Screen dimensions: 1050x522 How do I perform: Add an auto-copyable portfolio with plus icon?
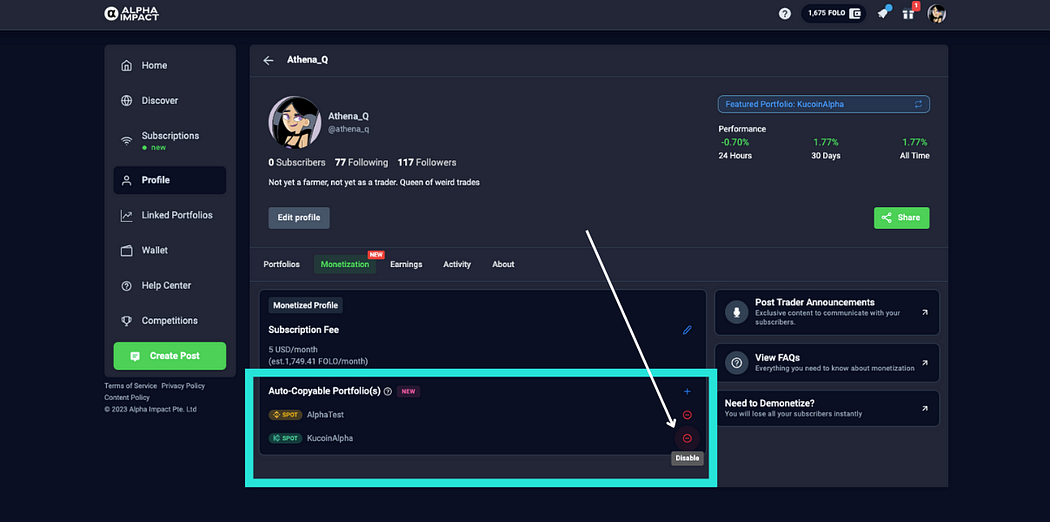click(686, 392)
